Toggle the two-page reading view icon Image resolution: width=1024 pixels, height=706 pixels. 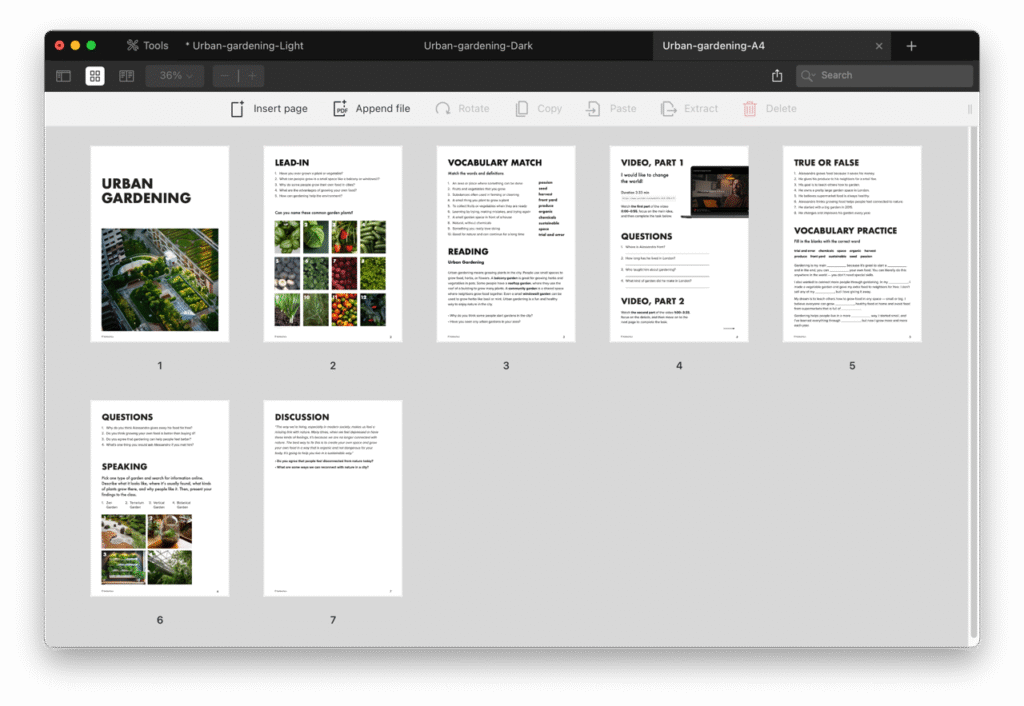[127, 76]
